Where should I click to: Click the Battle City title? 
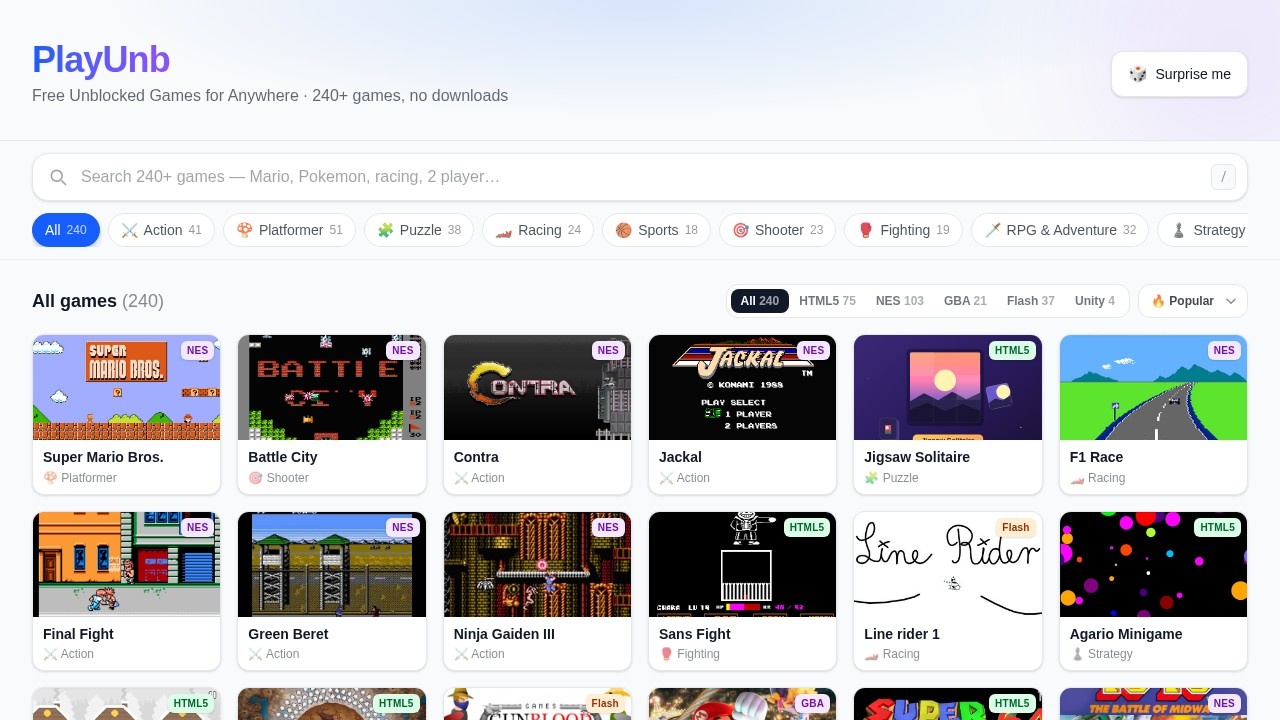click(x=283, y=457)
